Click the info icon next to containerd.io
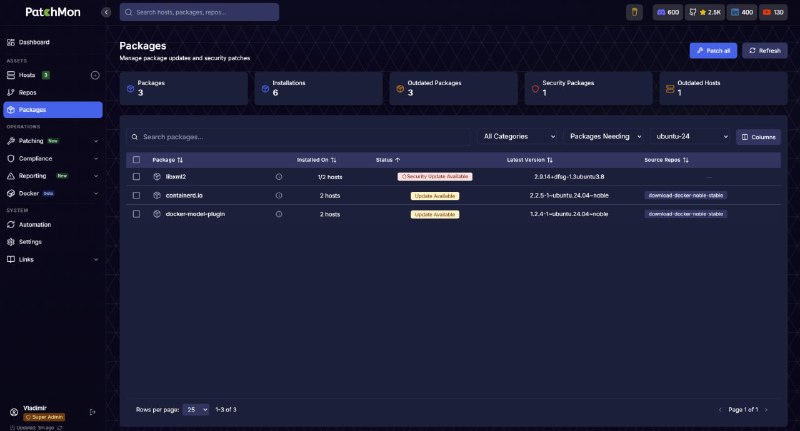Screen dimensions: 800x431 click(x=279, y=195)
